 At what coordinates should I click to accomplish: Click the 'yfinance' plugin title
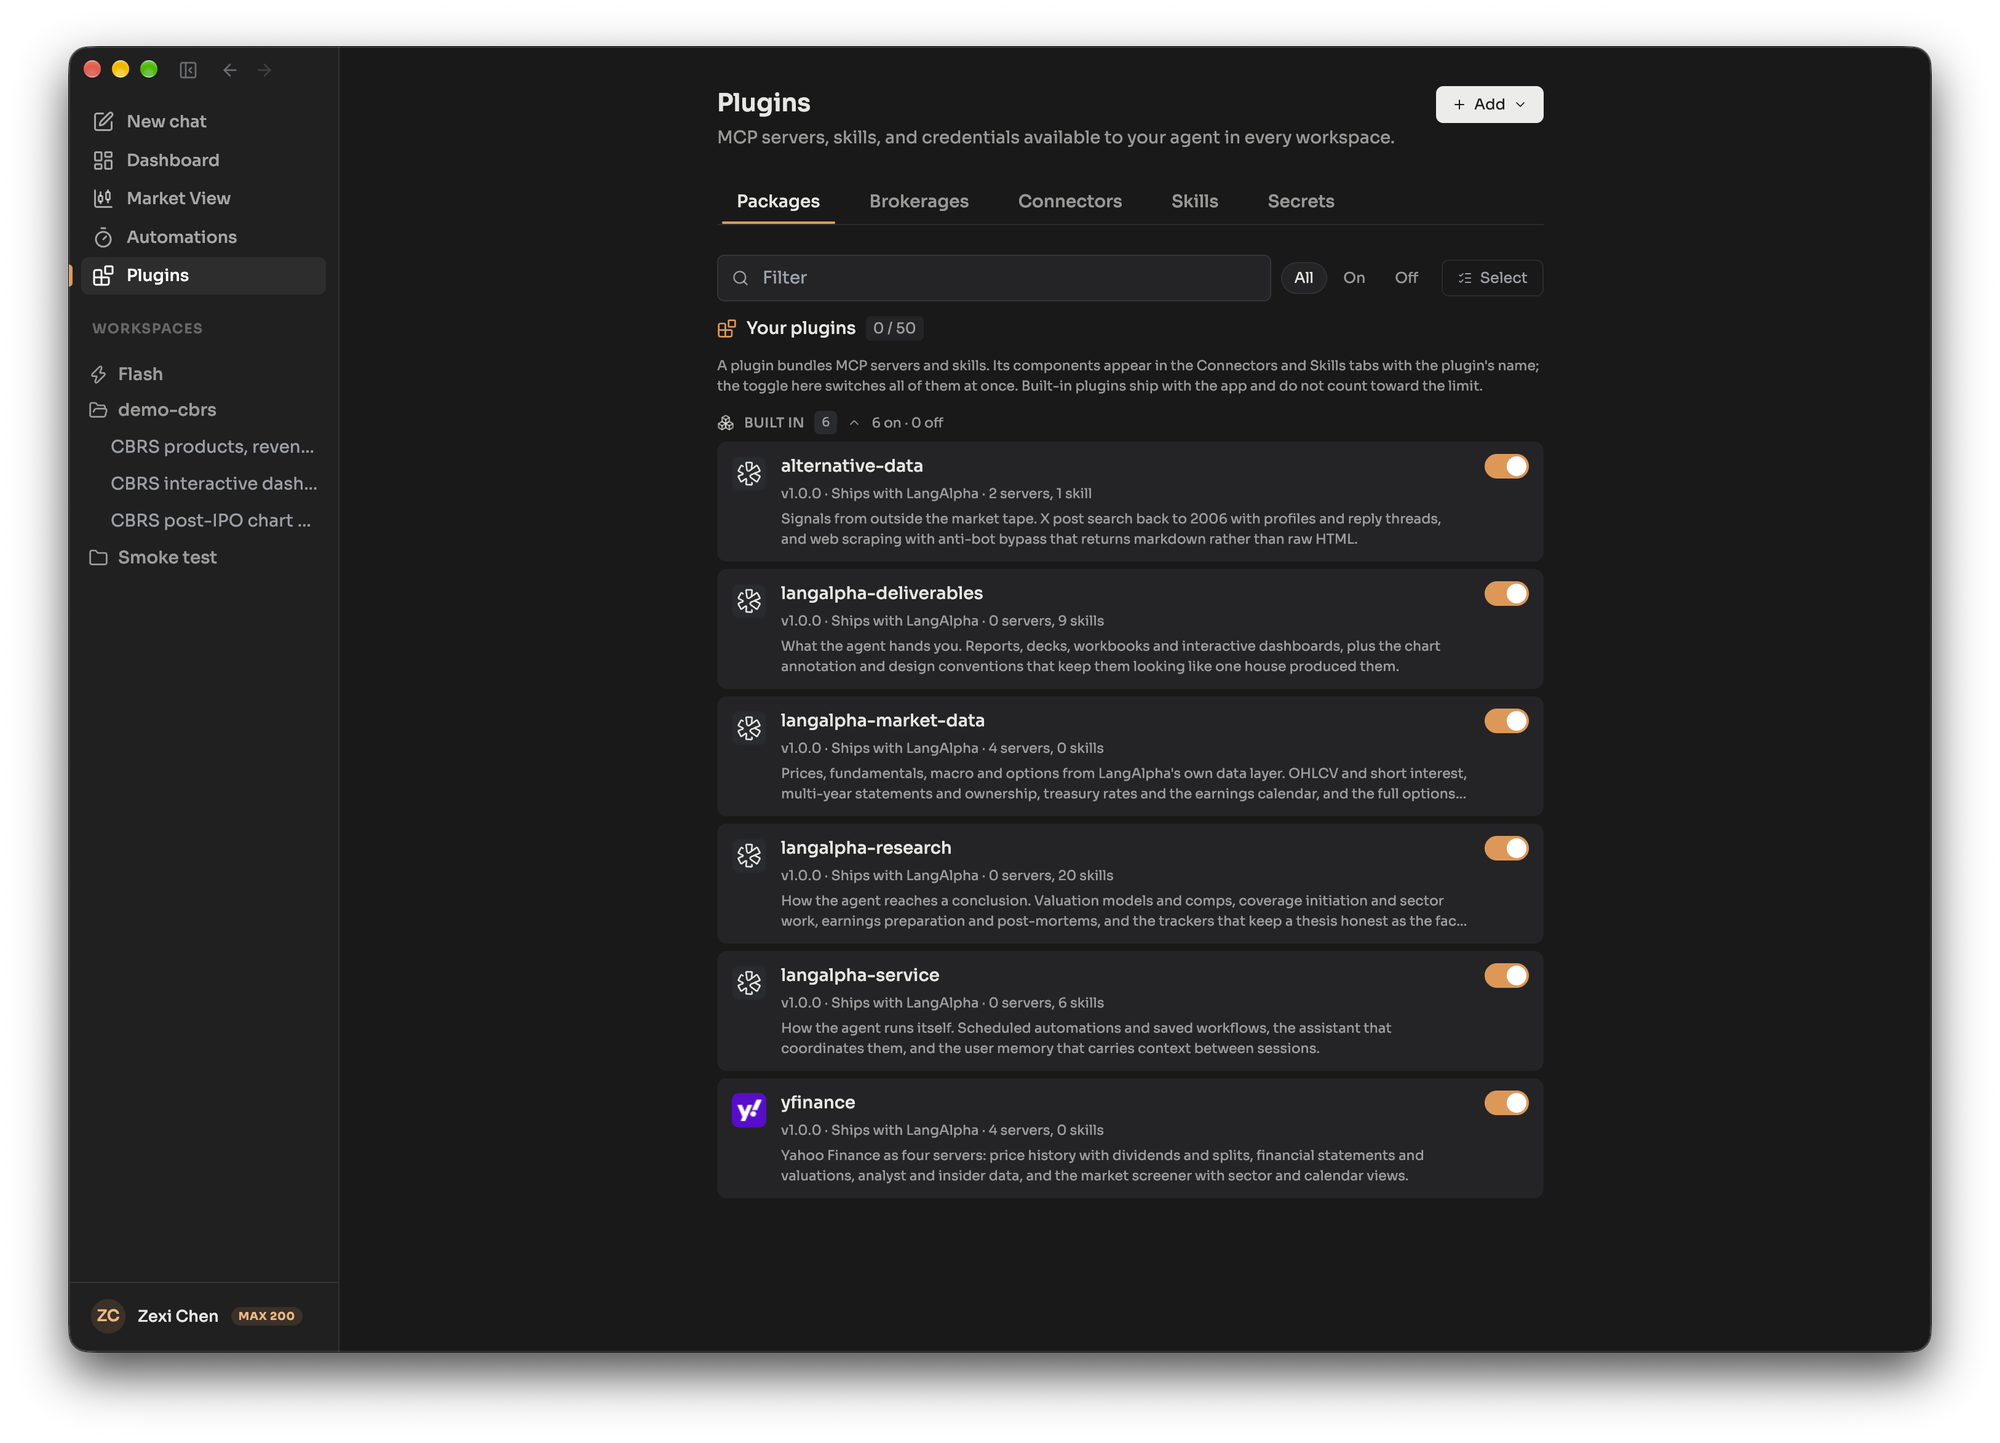818,1103
